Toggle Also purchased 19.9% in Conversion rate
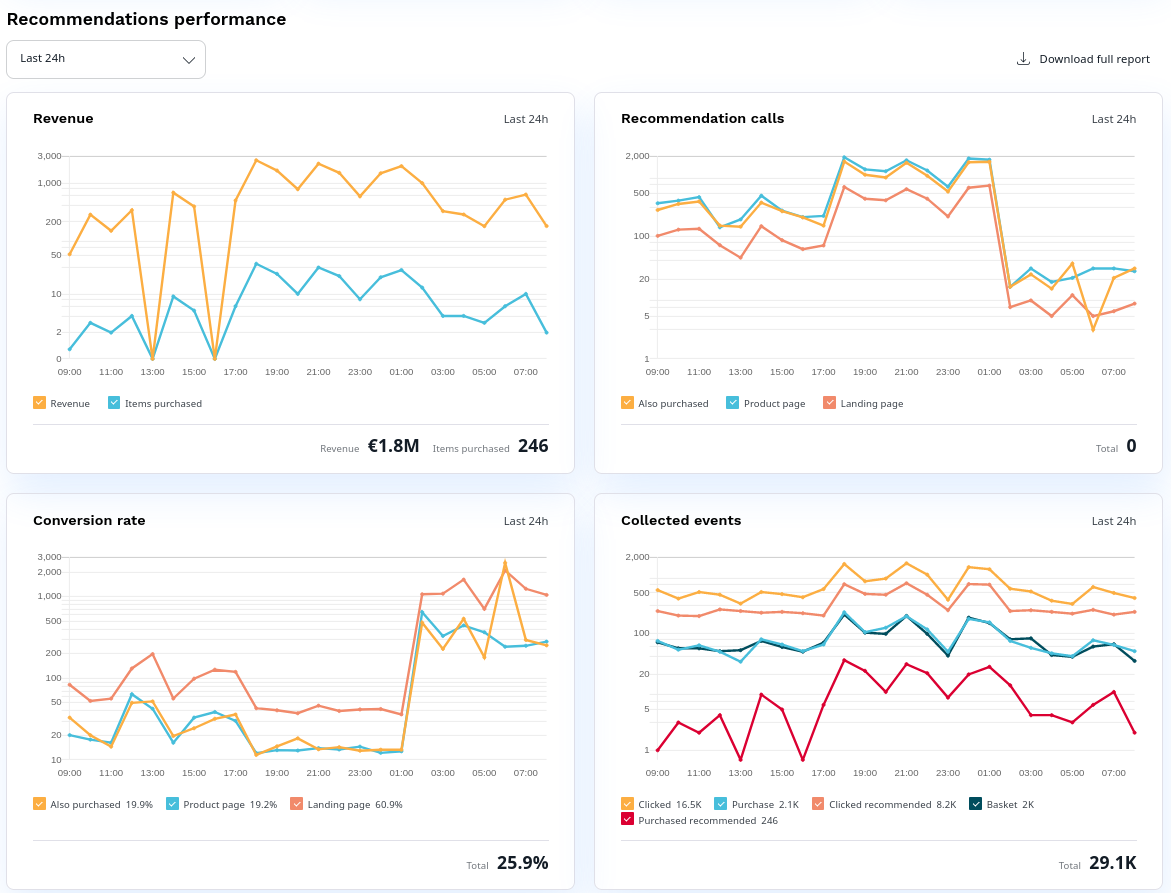Viewport: 1171px width, 893px height. pos(40,803)
